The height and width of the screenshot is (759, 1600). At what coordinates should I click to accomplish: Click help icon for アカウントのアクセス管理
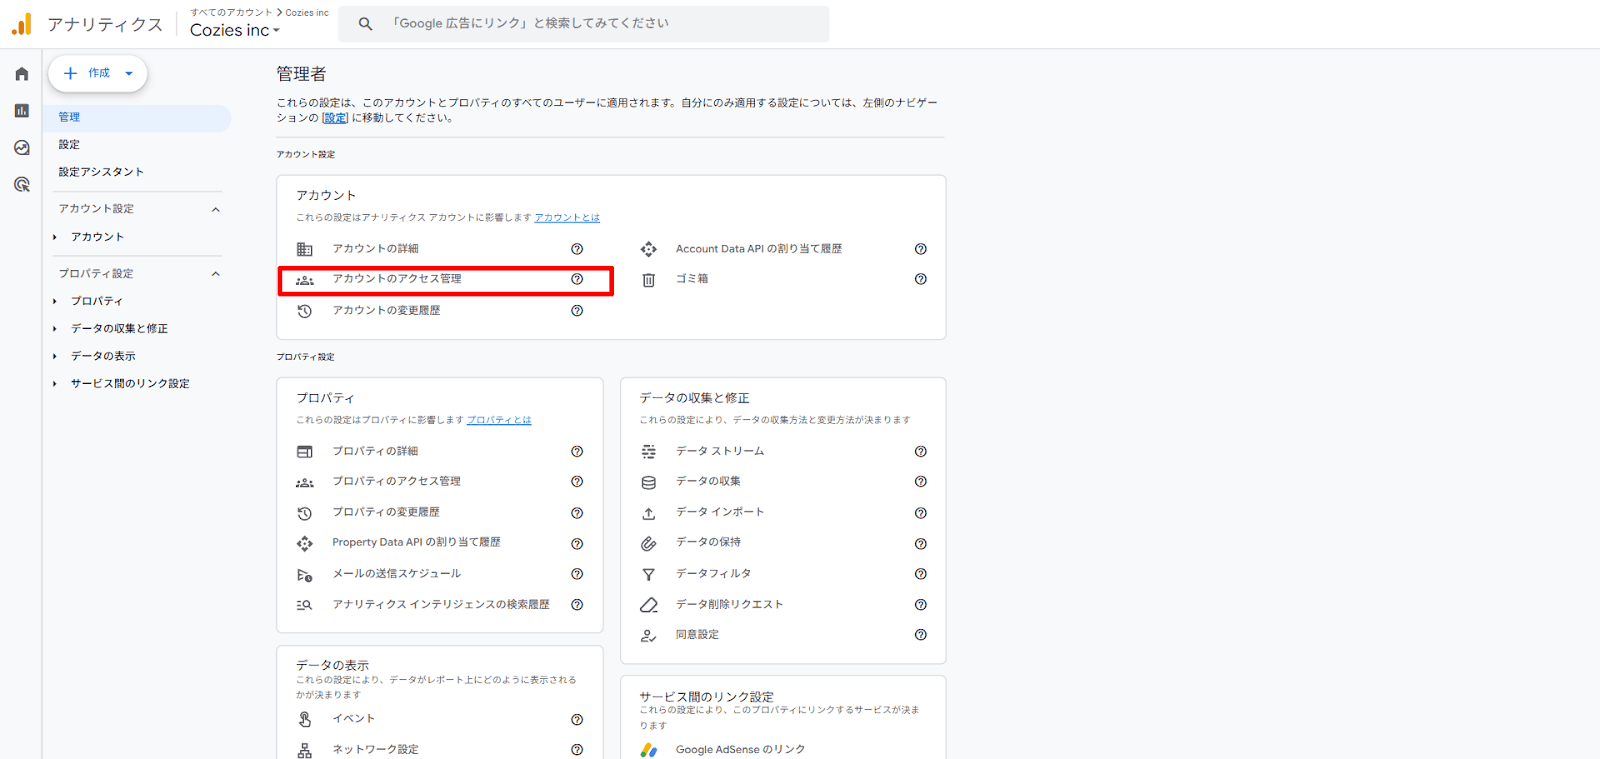pyautogui.click(x=577, y=279)
